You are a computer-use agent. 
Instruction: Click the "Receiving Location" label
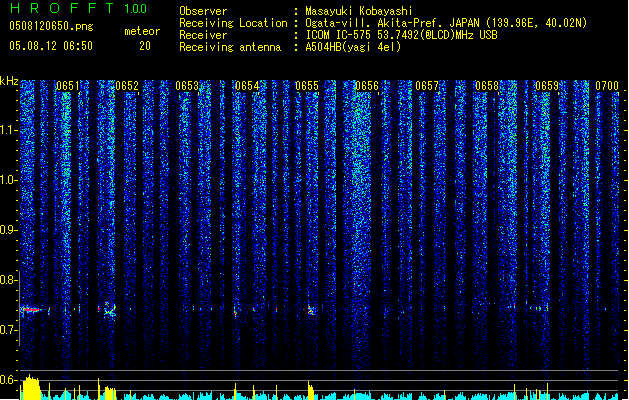click(x=233, y=23)
